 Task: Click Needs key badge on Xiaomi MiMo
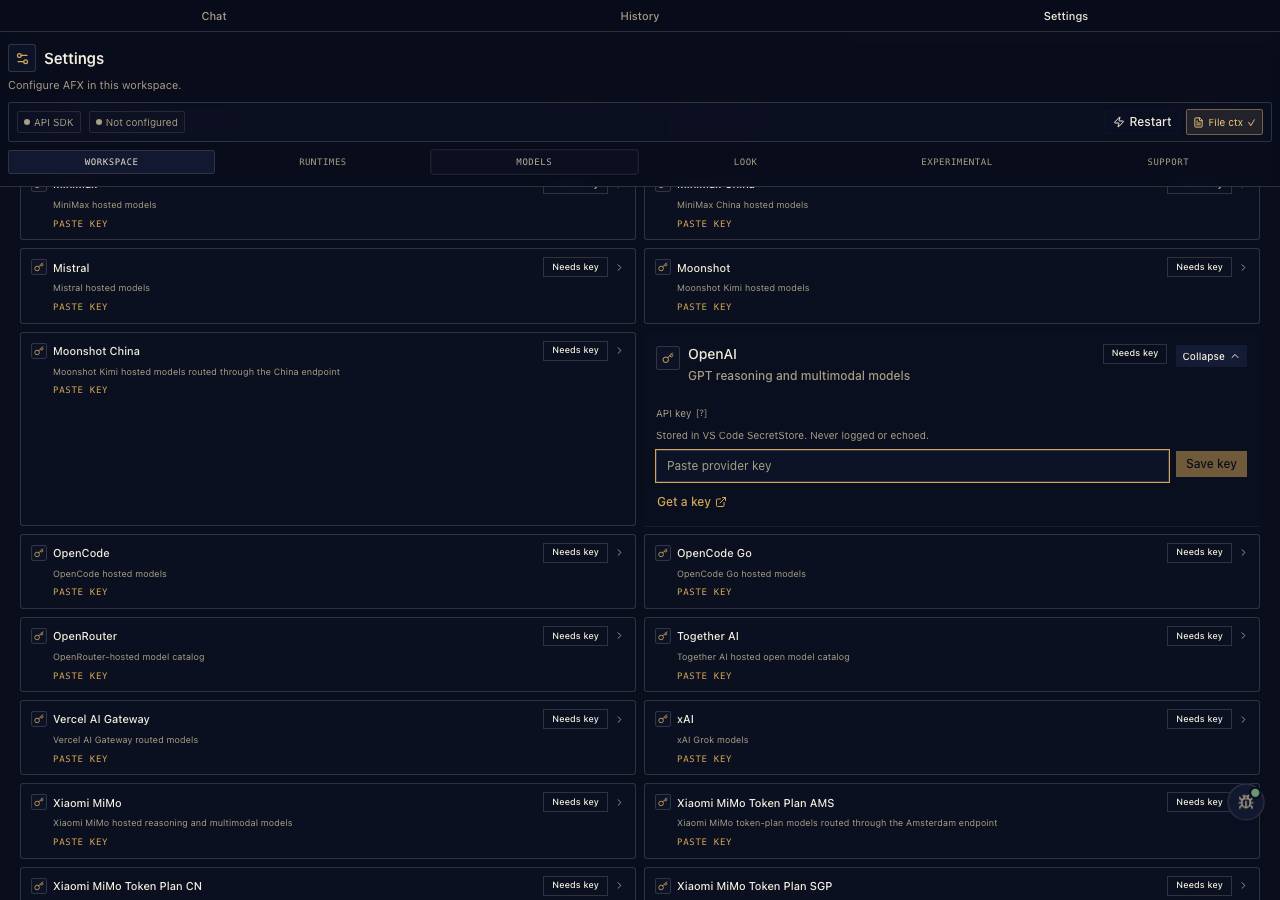click(576, 802)
